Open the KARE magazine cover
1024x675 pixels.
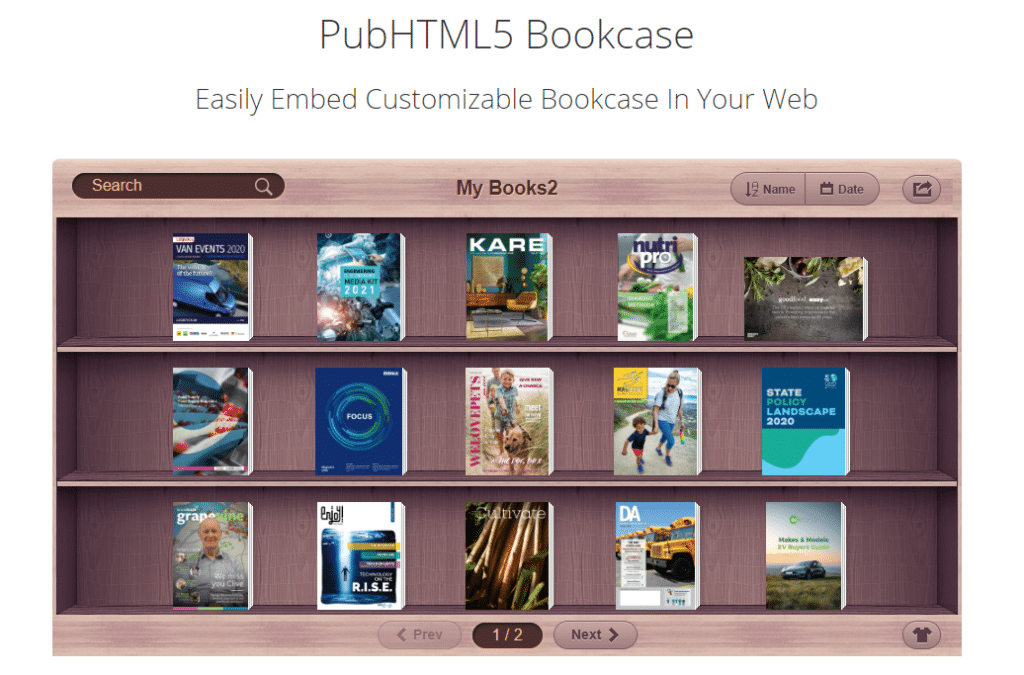pos(508,288)
